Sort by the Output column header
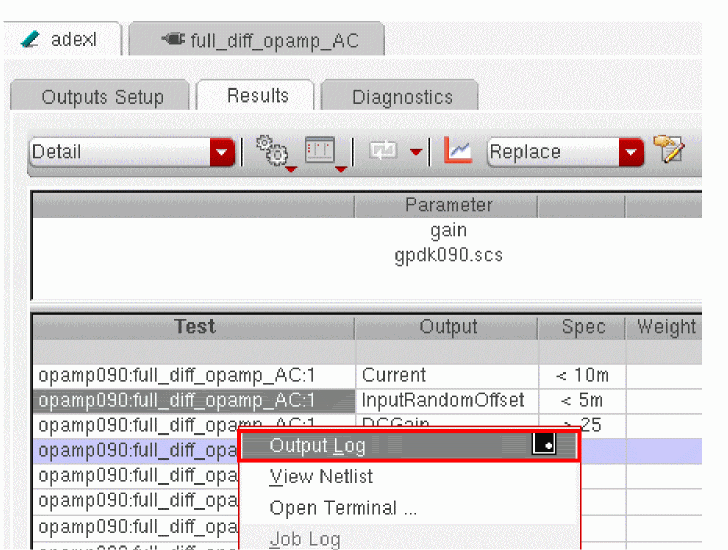The height and width of the screenshot is (550, 728). click(x=448, y=327)
